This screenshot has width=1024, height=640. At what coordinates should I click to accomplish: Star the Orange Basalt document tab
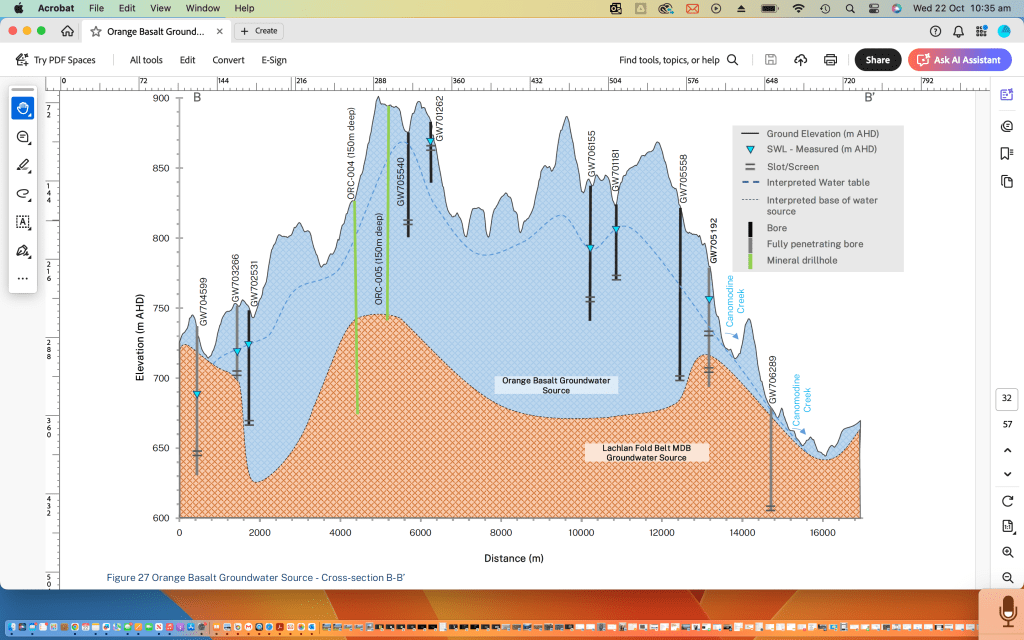(96, 31)
